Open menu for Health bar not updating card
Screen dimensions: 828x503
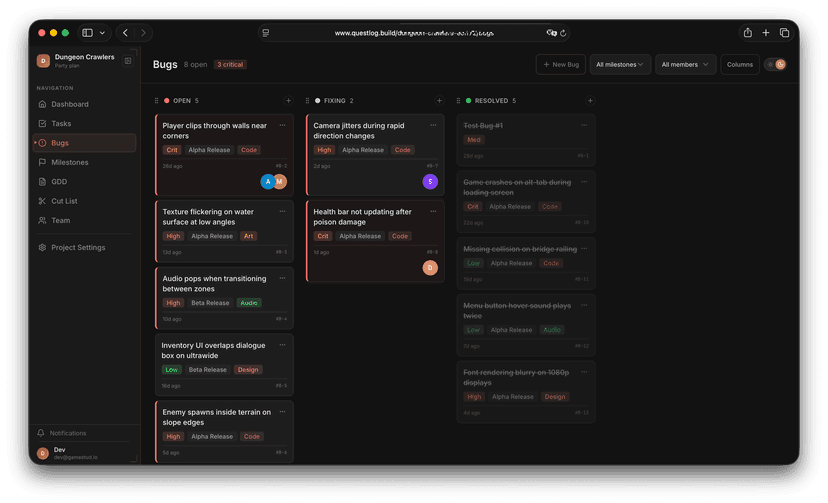[x=434, y=212]
